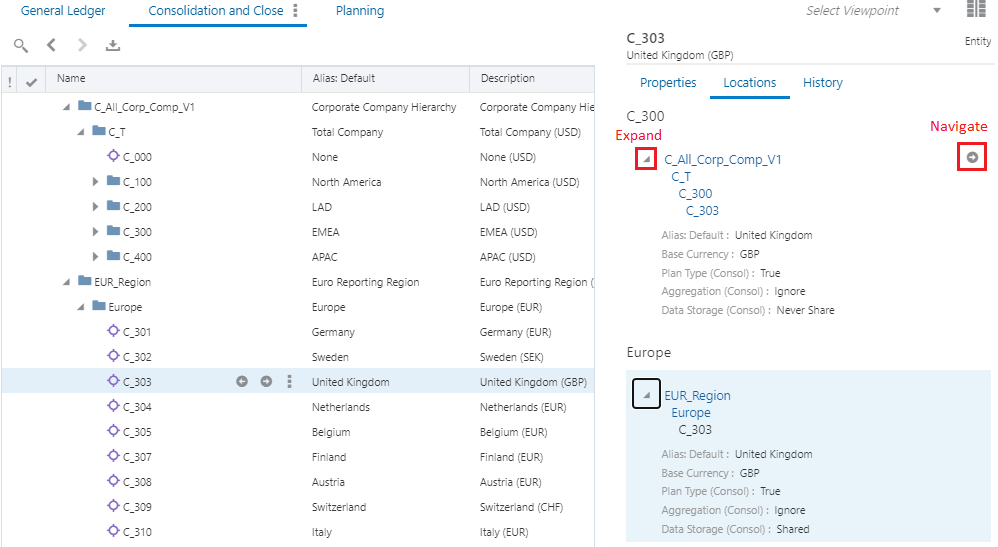Screen dimensions: 998x547
Task: Follow the EUR_Region location link
Action: 698,395
